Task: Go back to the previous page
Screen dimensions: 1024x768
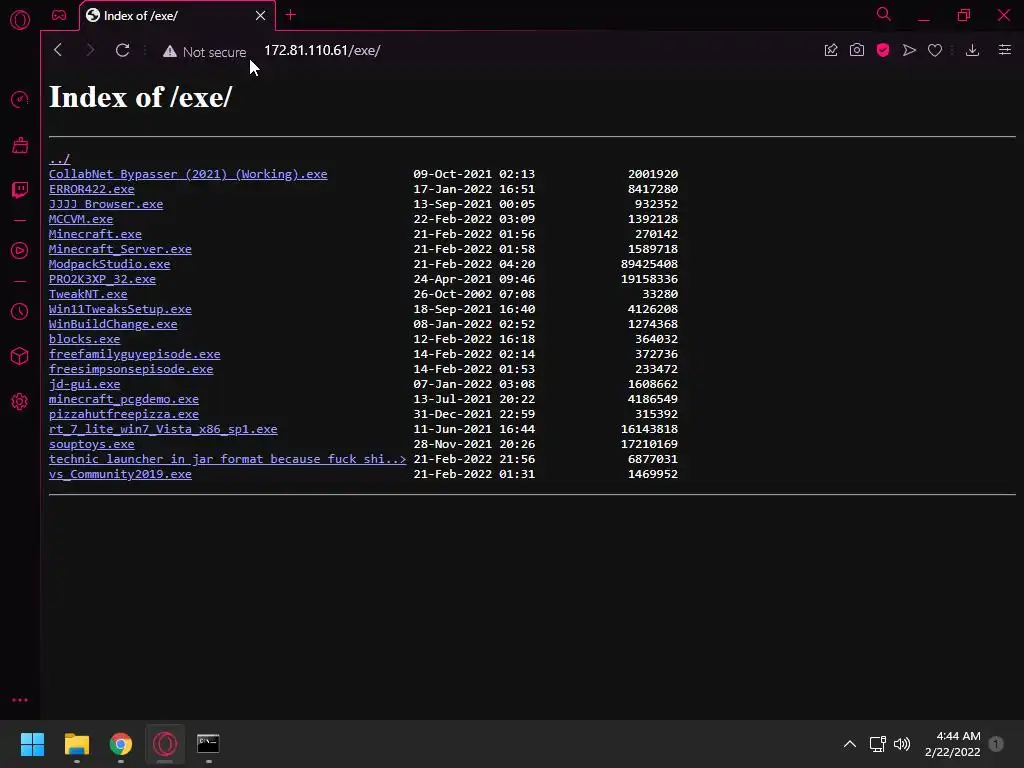Action: [x=57, y=50]
